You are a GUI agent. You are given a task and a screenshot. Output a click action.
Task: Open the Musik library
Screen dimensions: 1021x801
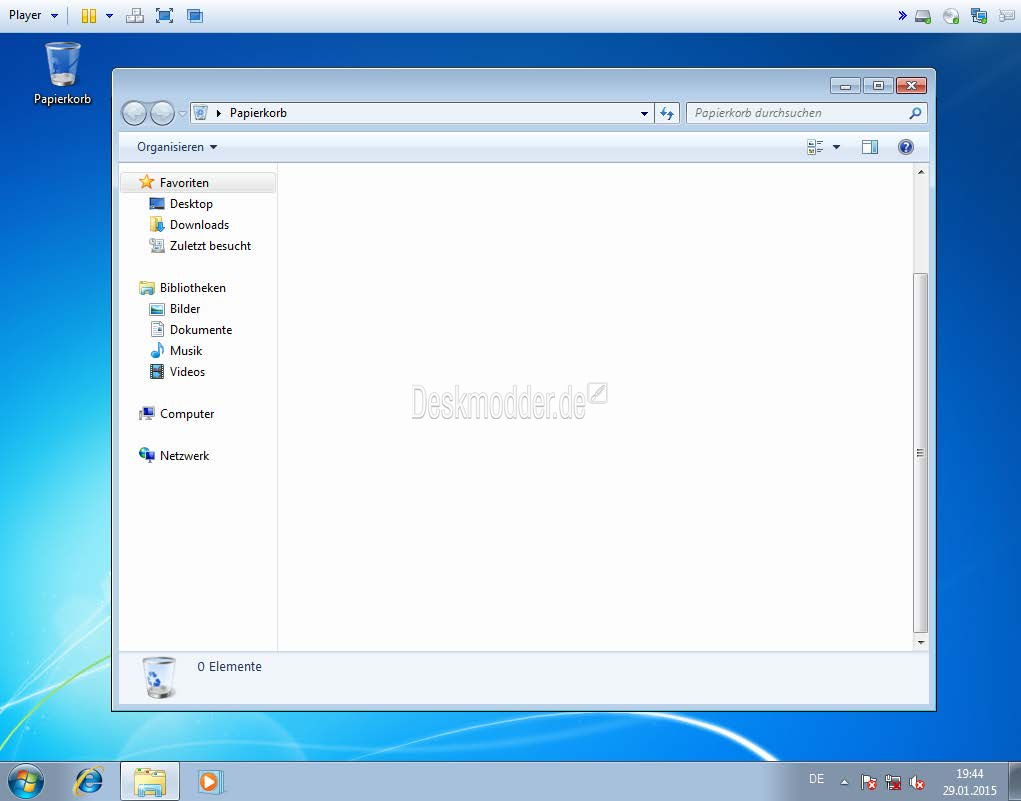tap(186, 350)
